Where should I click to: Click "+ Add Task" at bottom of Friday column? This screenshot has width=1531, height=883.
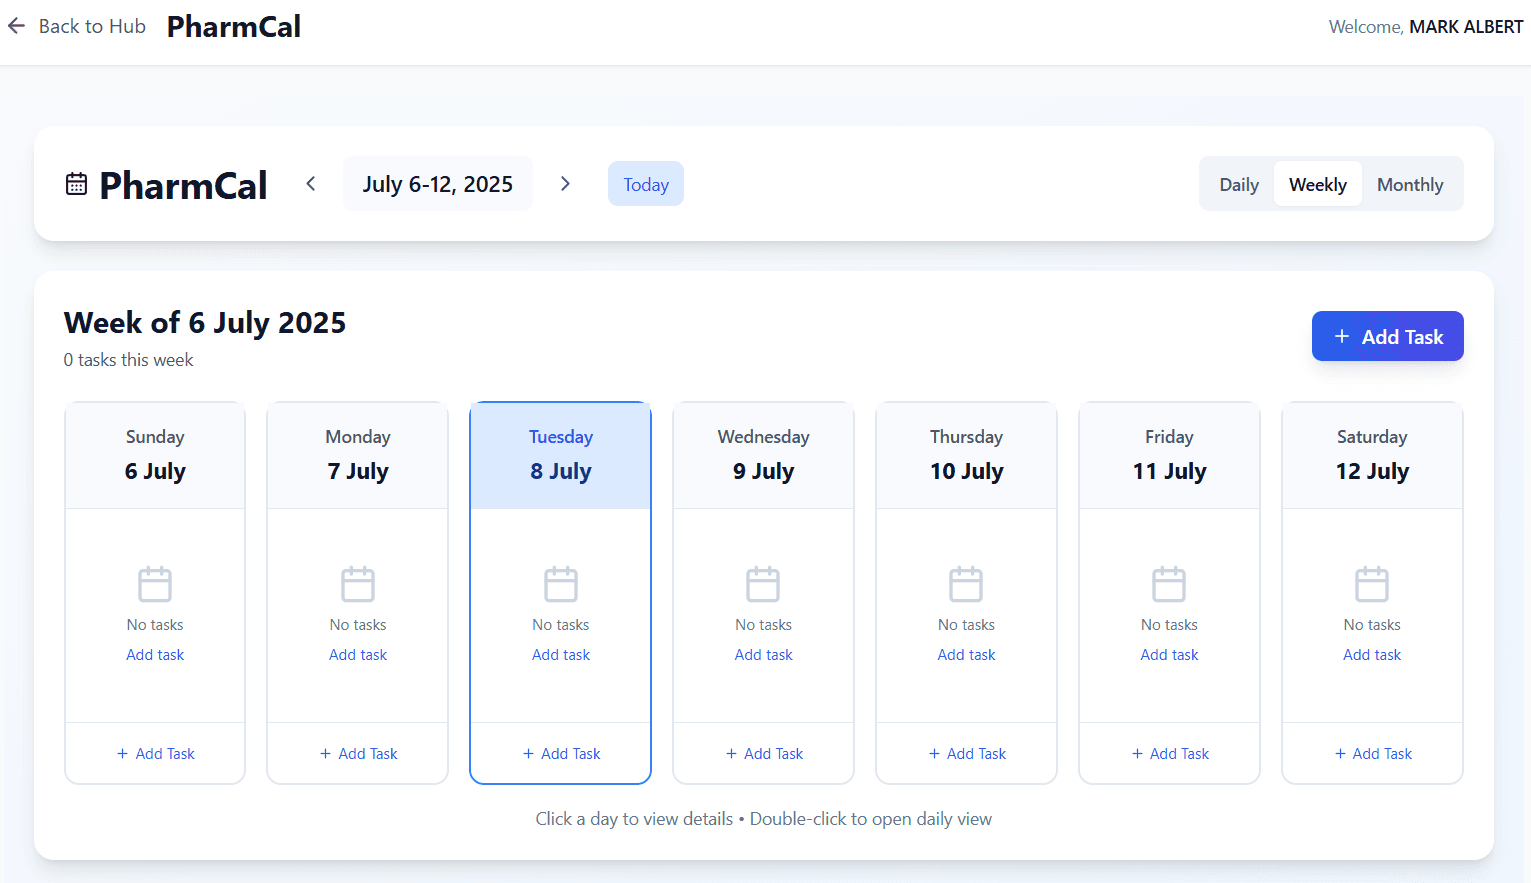click(x=1169, y=753)
